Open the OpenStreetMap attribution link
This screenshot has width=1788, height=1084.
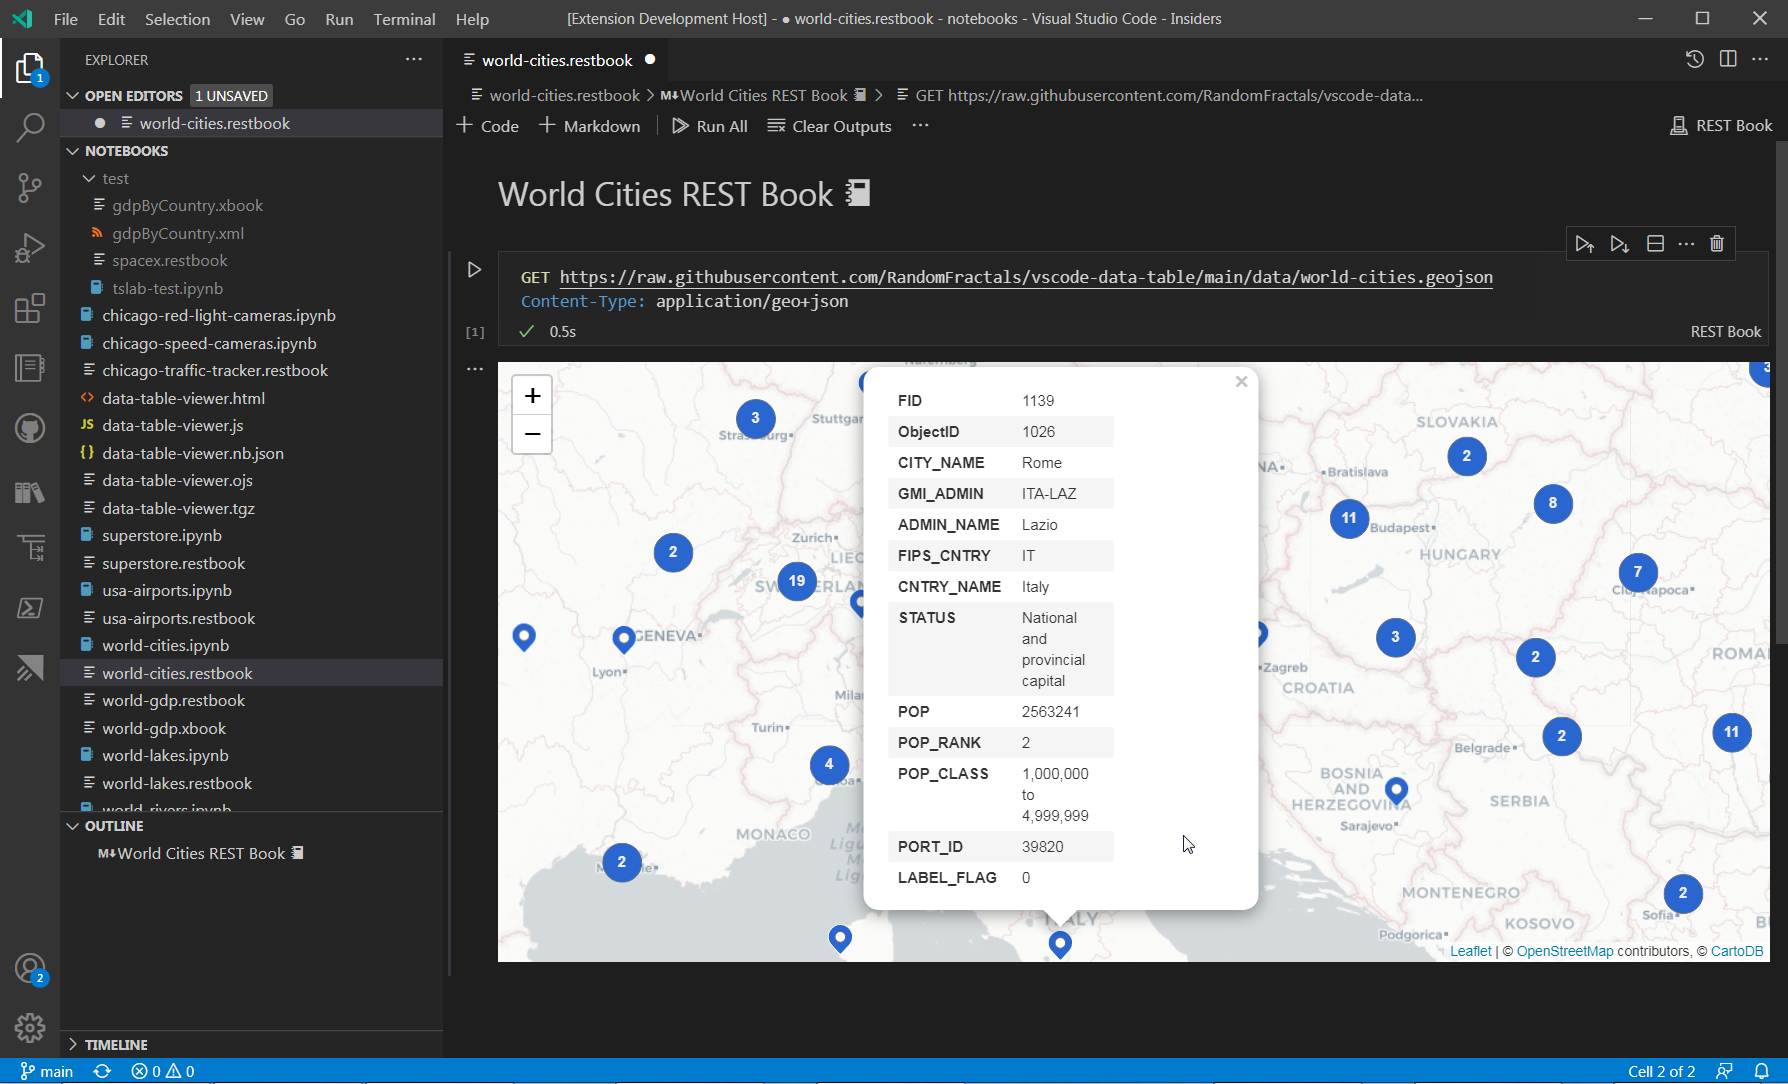(1565, 951)
